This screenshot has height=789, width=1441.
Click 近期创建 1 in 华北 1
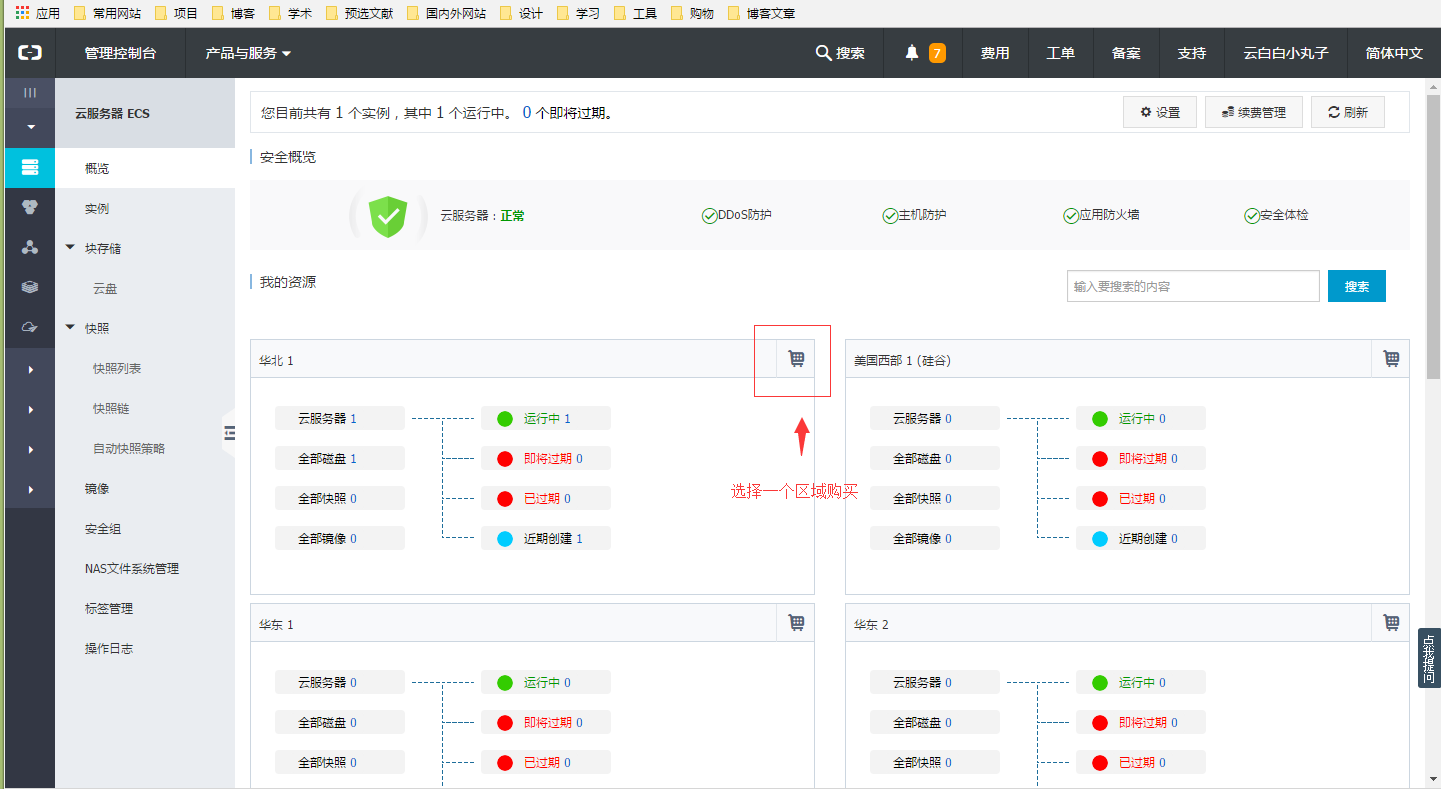(546, 538)
